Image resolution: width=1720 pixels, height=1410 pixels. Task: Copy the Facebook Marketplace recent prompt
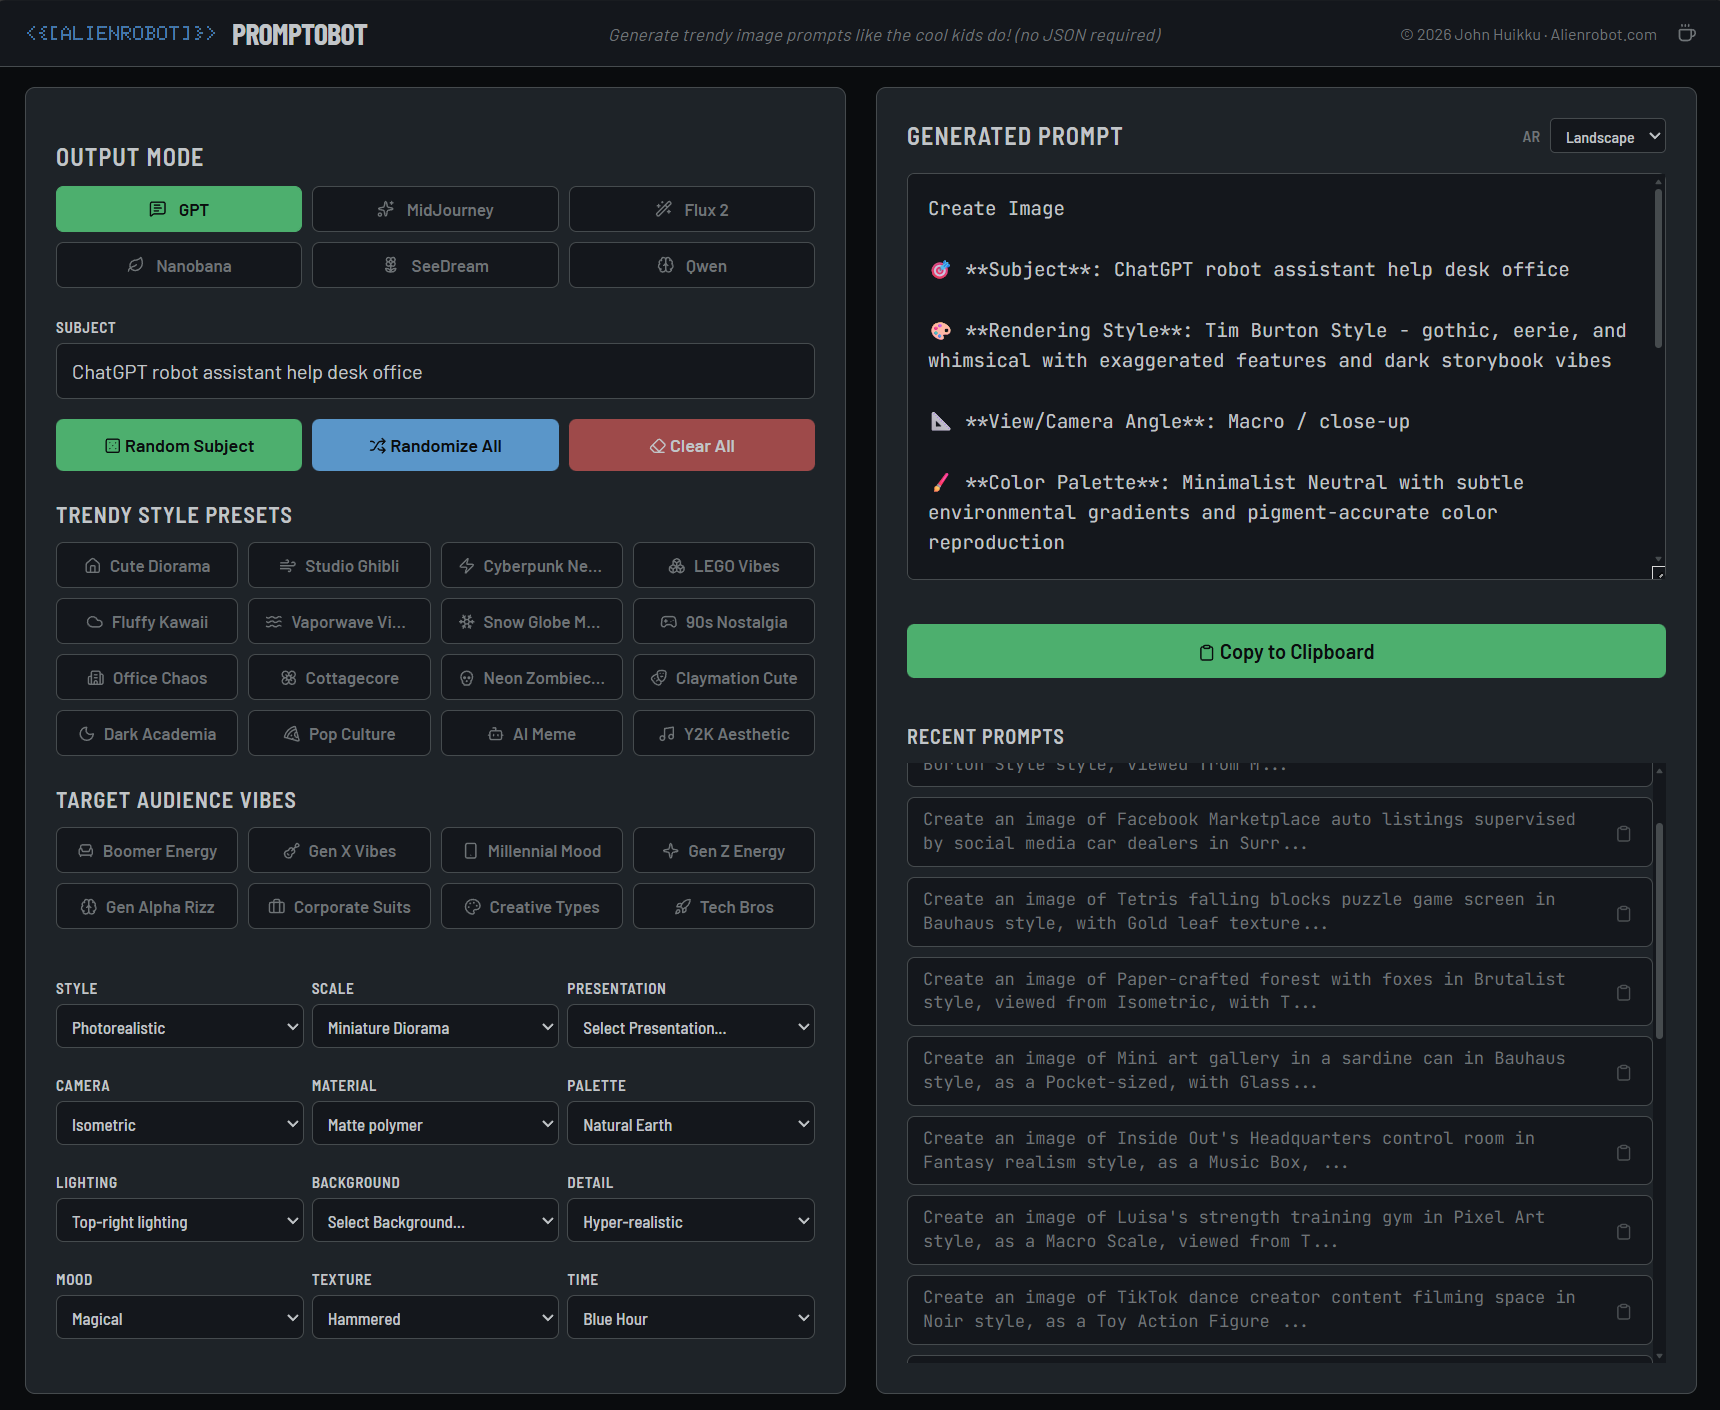click(1623, 833)
